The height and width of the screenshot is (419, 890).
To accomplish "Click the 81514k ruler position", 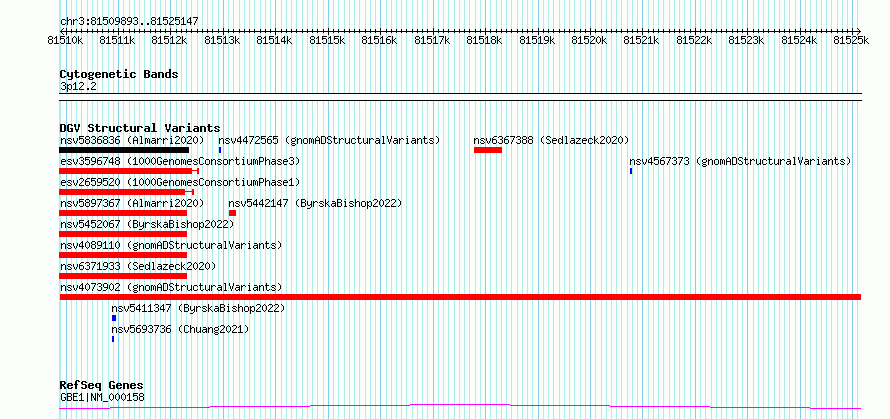I will 275,40.
